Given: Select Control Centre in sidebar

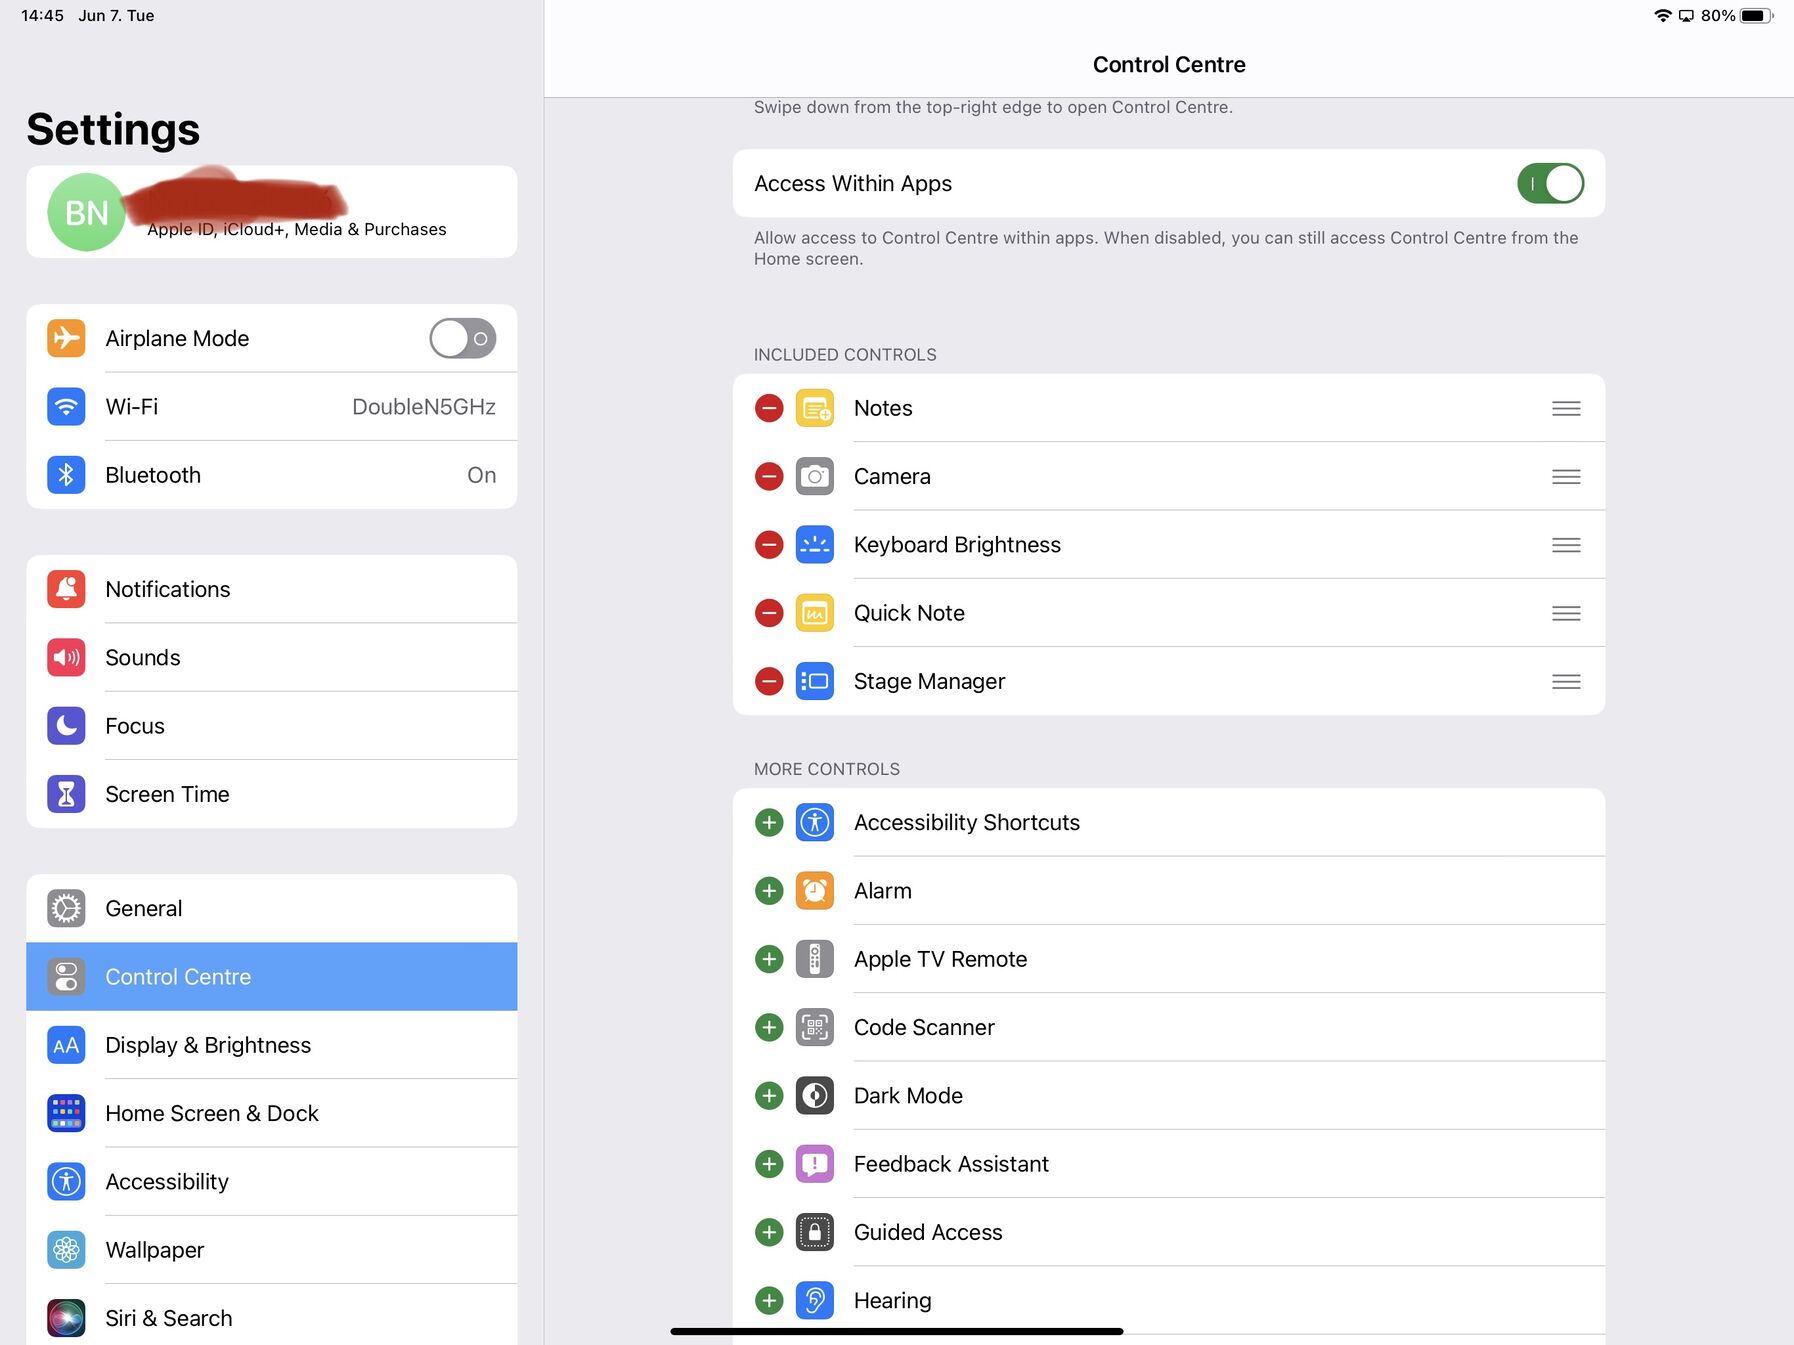Looking at the screenshot, I should 272,977.
